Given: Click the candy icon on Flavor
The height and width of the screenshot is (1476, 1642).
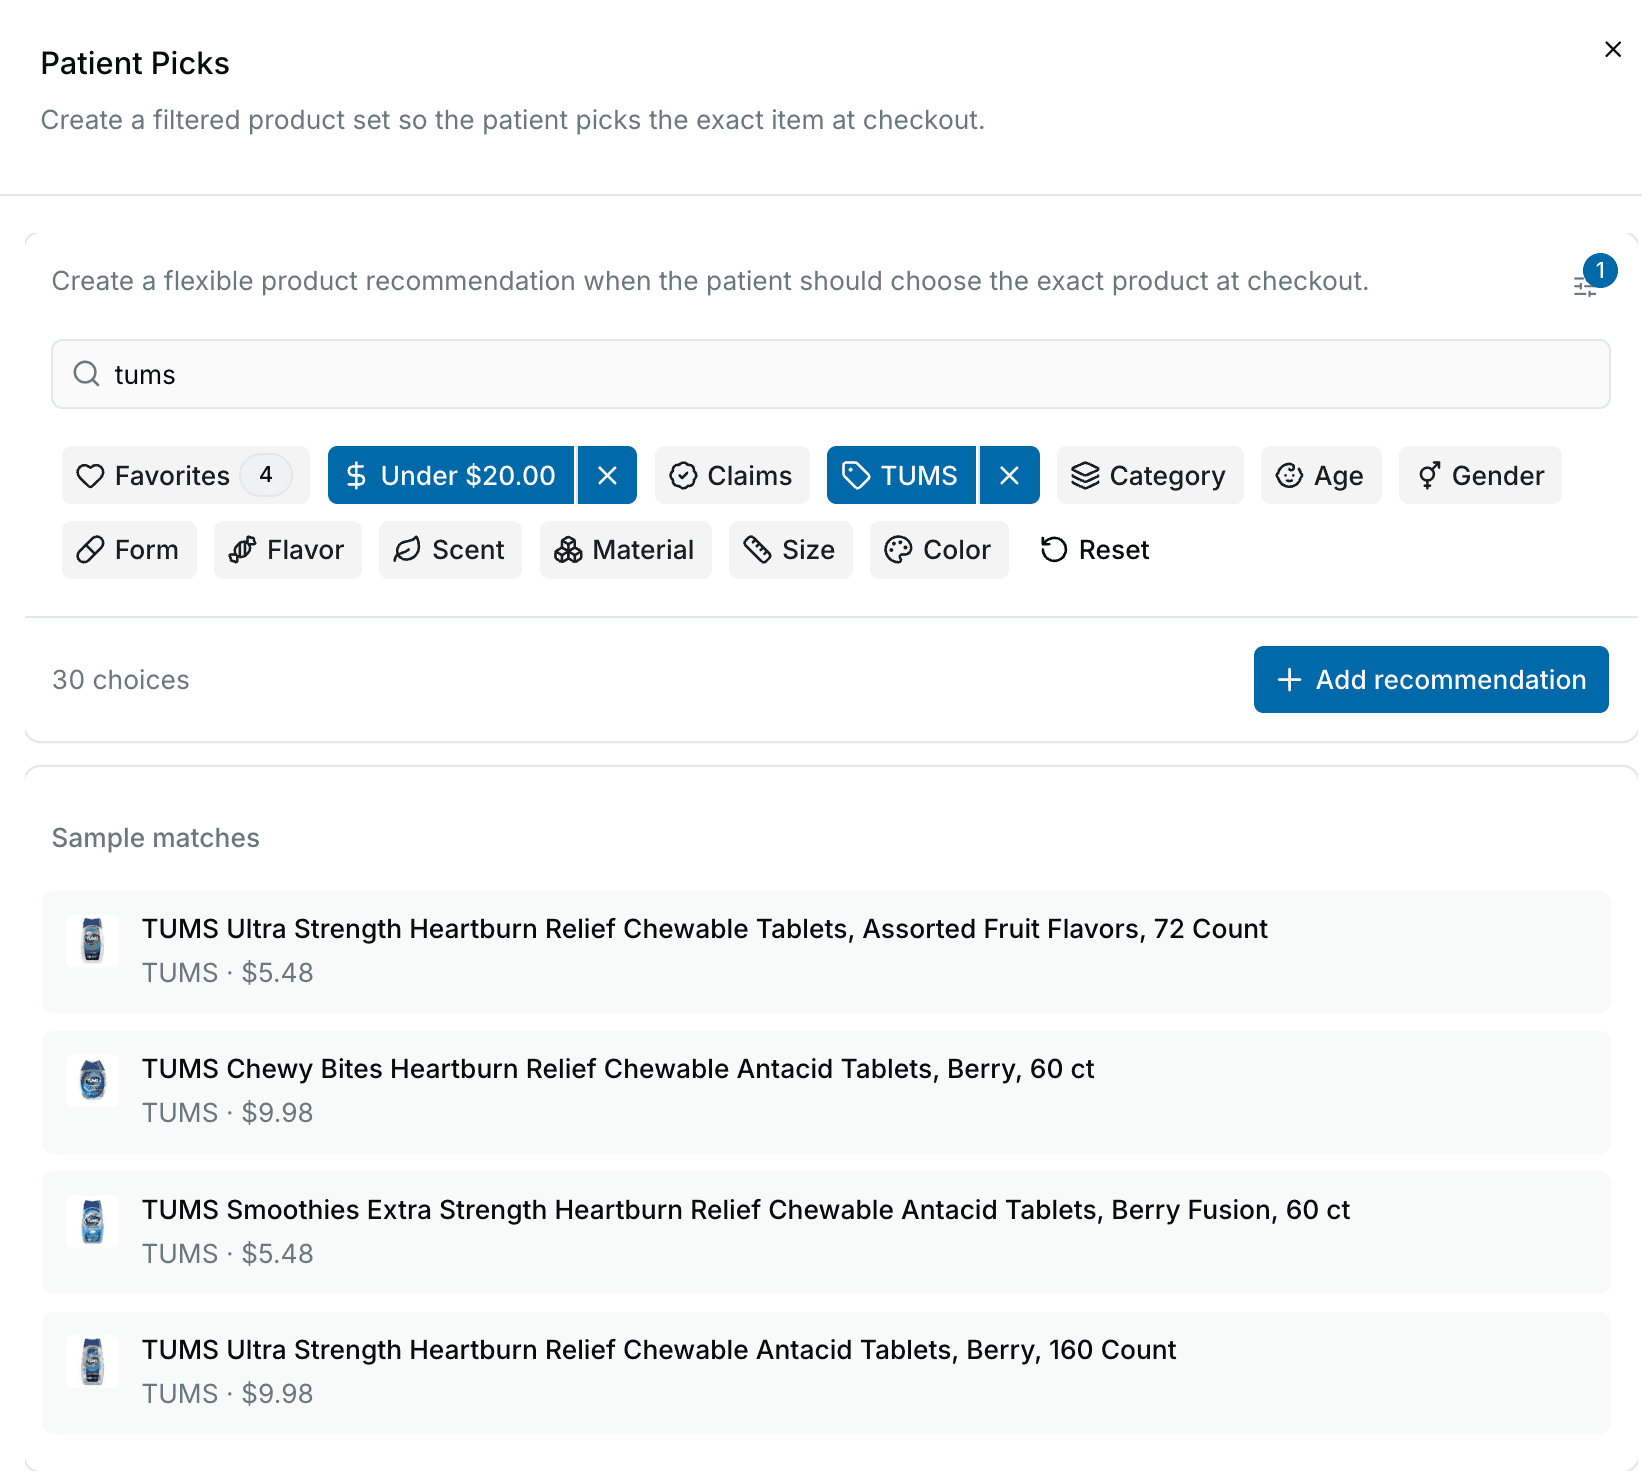Looking at the screenshot, I should click(243, 550).
